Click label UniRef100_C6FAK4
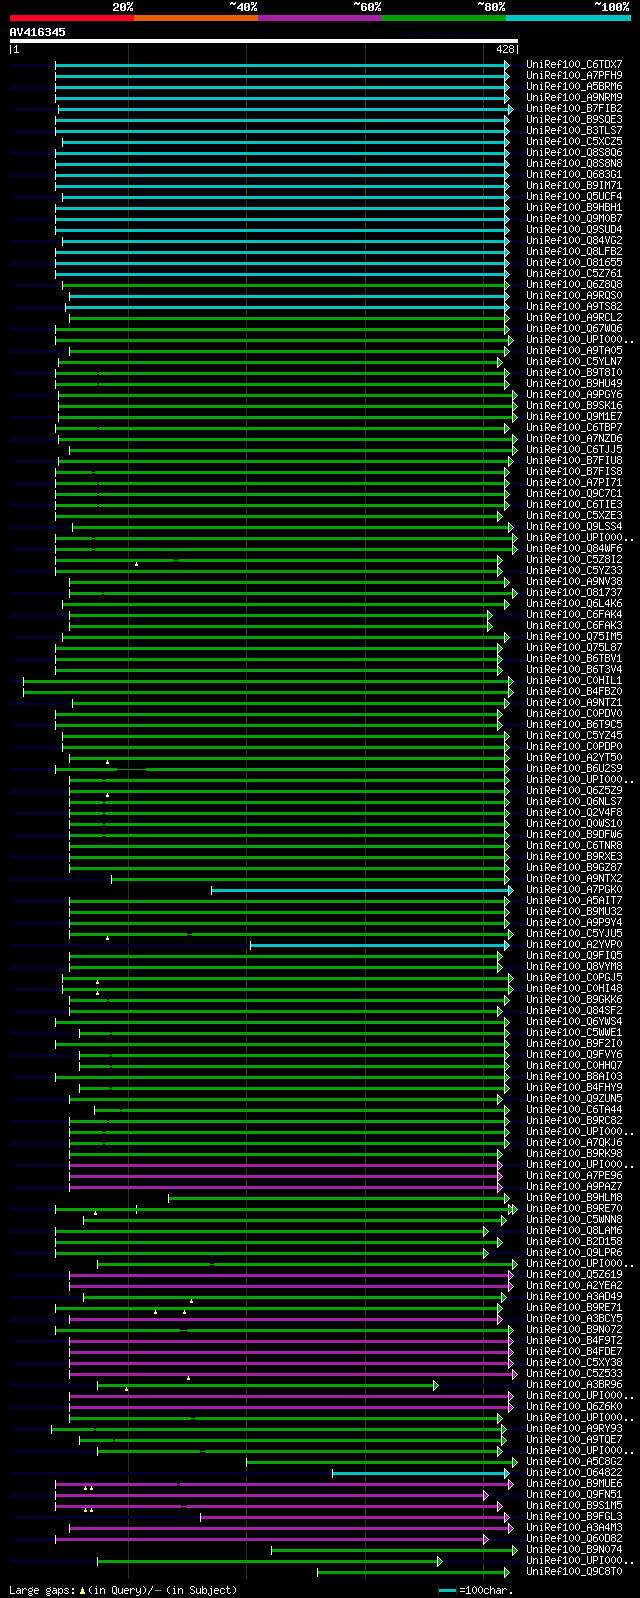640x1598 pixels. (x=574, y=615)
